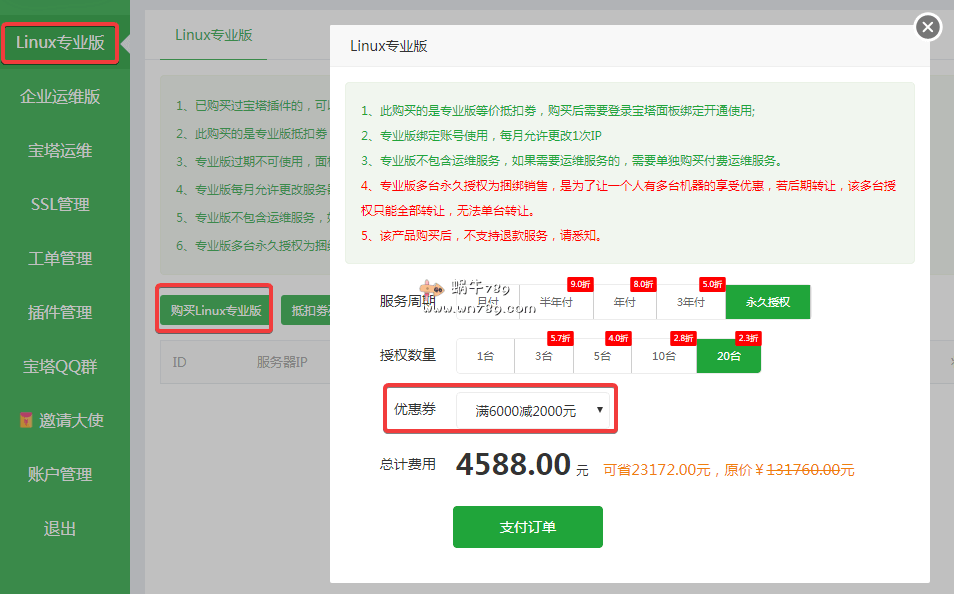Pick the 3年付 service period

pos(690,301)
